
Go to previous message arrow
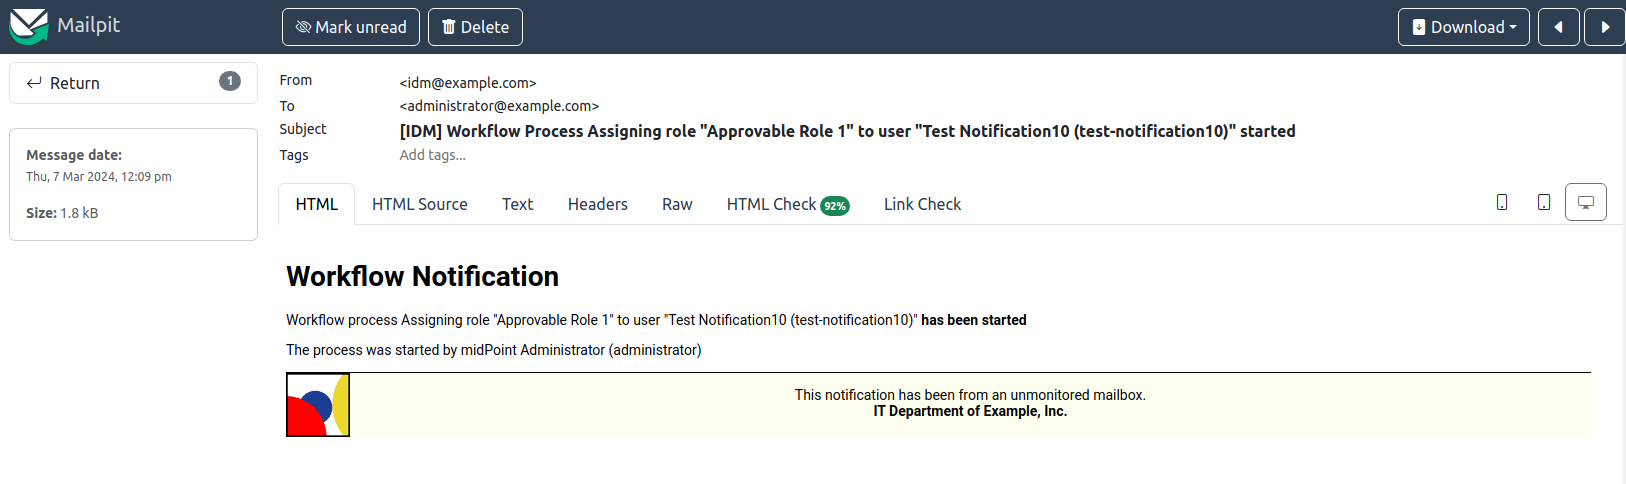1558,27
